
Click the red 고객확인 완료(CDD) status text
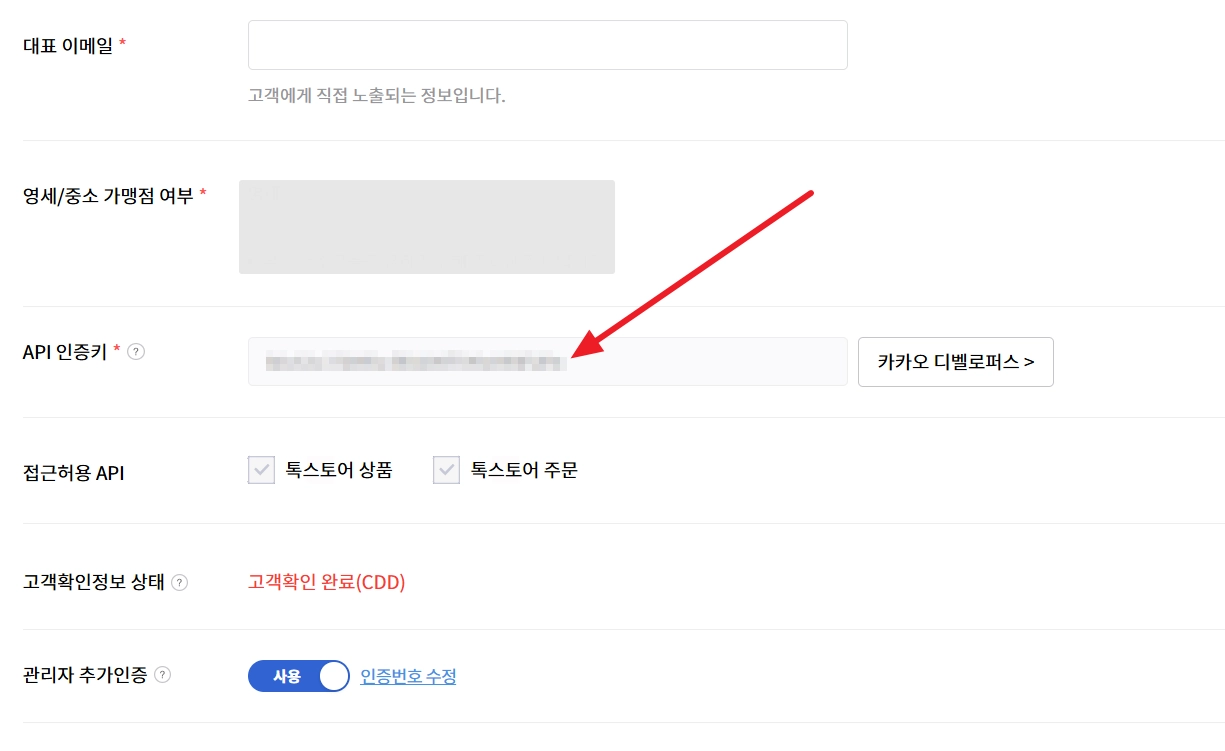coord(326,582)
